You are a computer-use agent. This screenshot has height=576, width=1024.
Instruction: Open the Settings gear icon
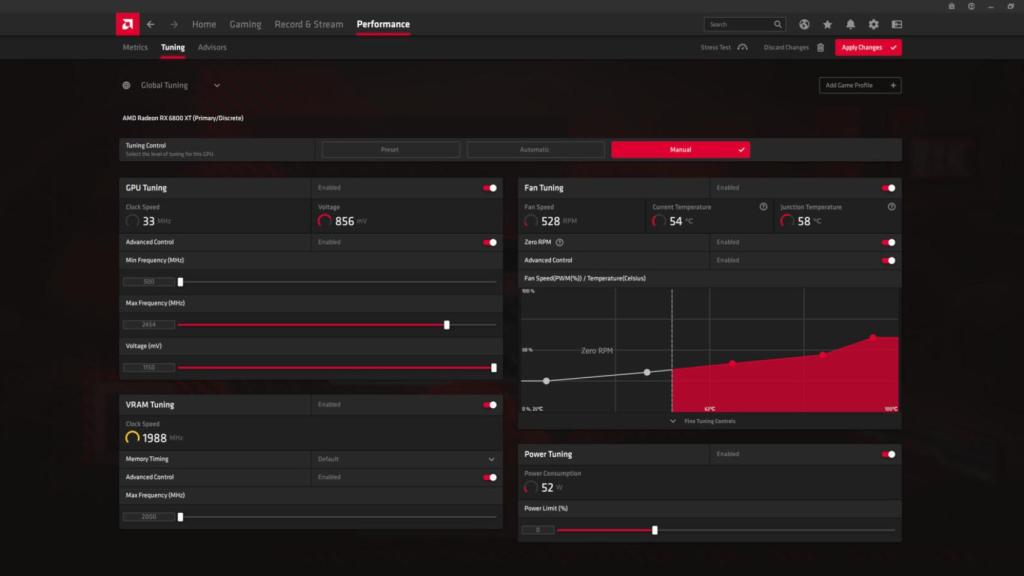tap(872, 23)
